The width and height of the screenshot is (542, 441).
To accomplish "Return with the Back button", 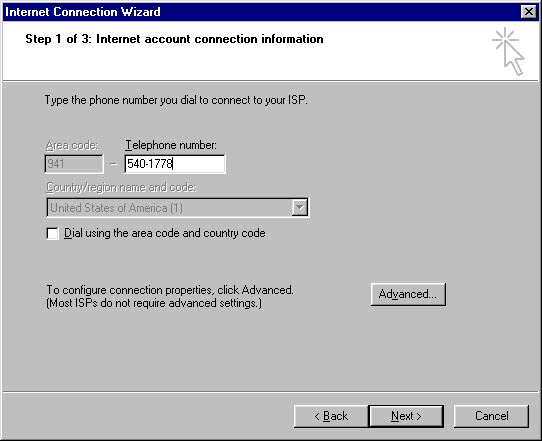I will pos(331,416).
